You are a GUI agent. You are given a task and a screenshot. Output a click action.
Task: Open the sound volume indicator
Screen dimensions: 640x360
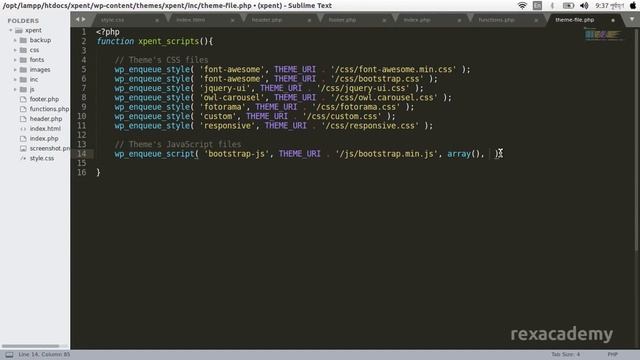tap(584, 6)
